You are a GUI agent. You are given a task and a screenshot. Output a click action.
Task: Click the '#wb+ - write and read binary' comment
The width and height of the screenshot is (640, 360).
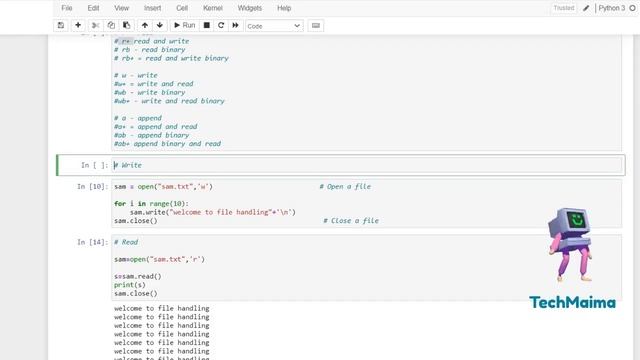[x=169, y=101]
